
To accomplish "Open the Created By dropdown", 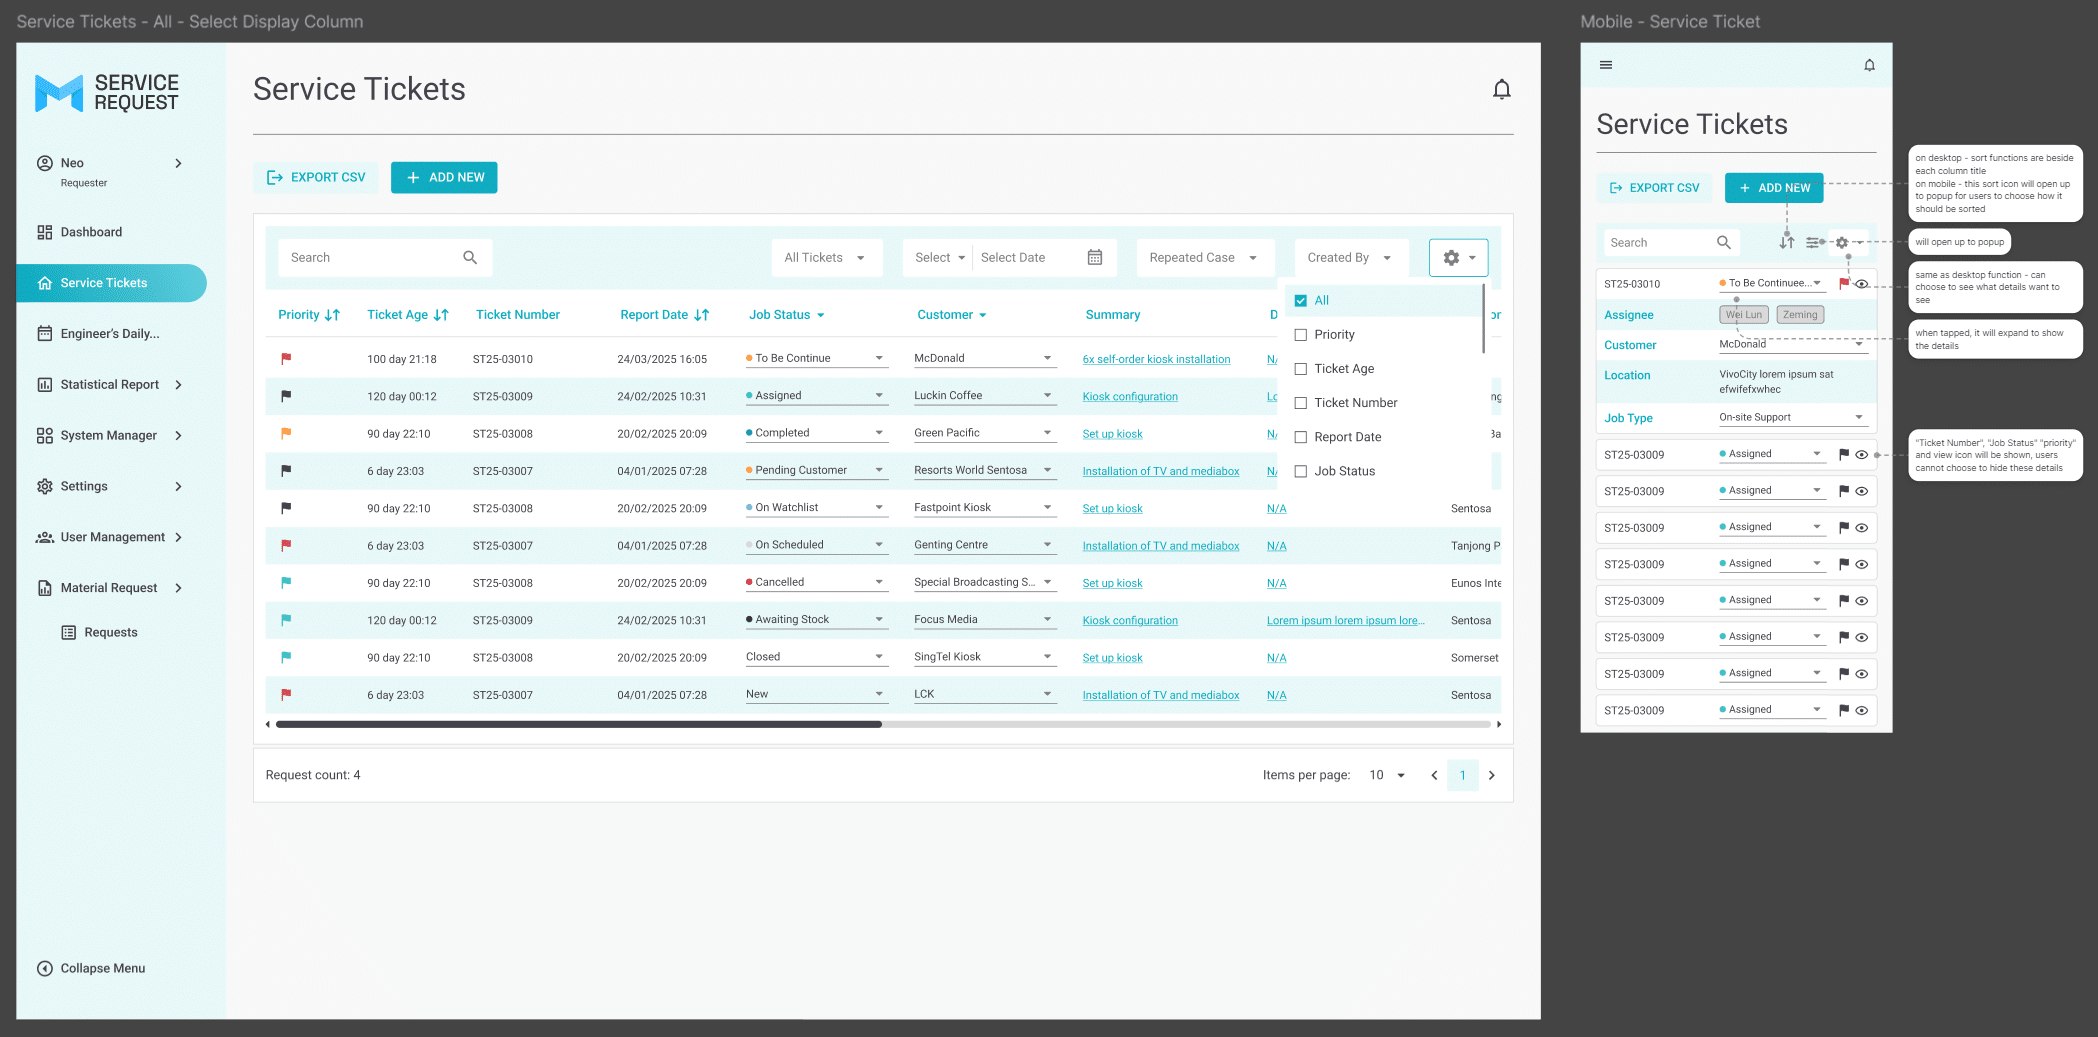I will coord(1349,257).
